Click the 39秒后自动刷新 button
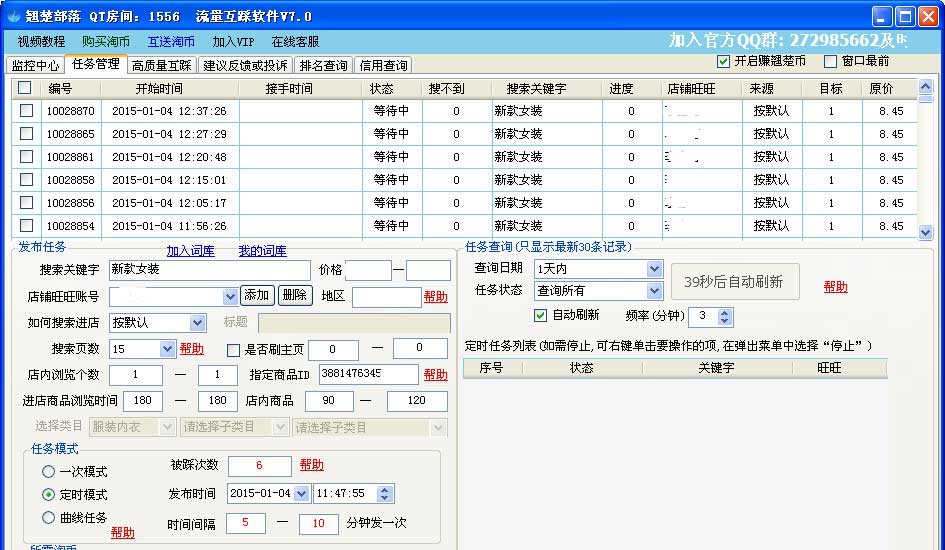This screenshot has height=550, width=945. (735, 281)
